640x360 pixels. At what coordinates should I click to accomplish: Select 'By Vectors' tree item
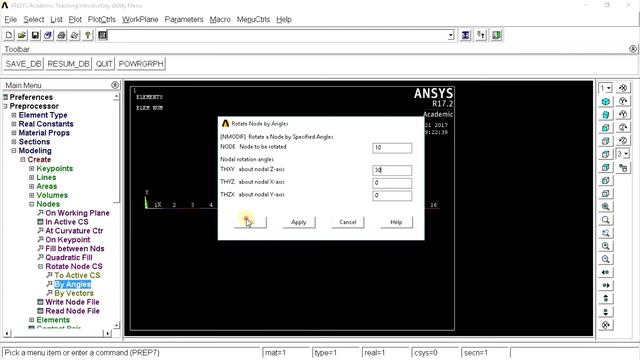(x=74, y=293)
